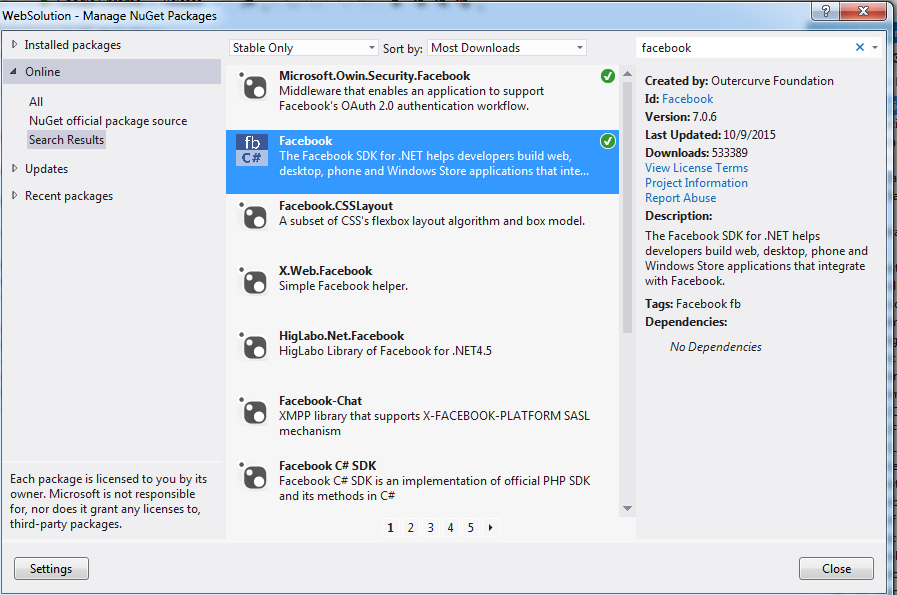Click the Settings button
This screenshot has height=595, width=897.
51,569
